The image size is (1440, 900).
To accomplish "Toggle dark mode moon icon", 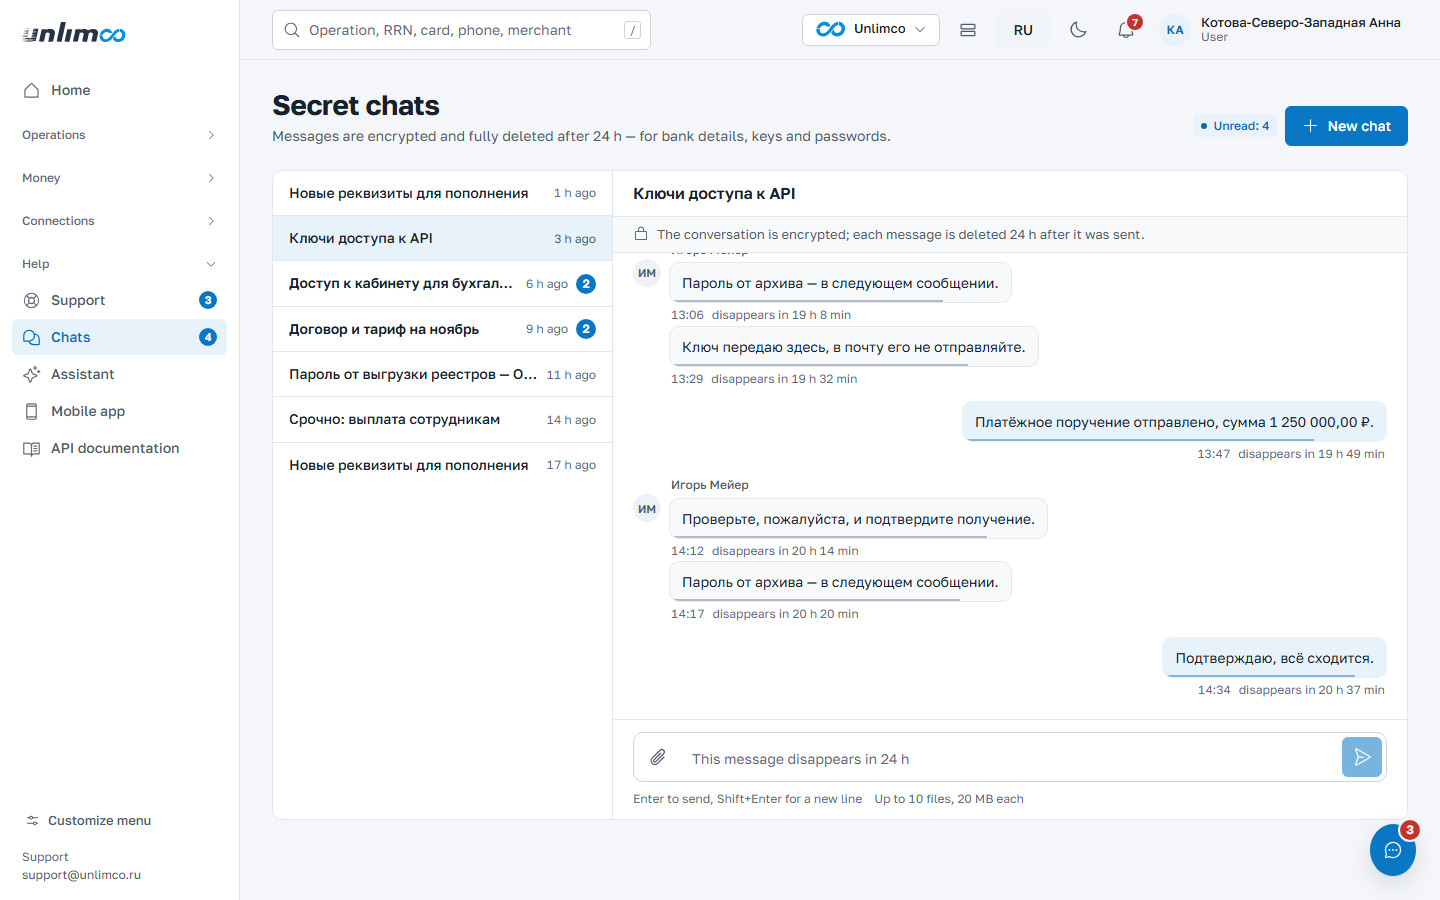I will (x=1078, y=30).
